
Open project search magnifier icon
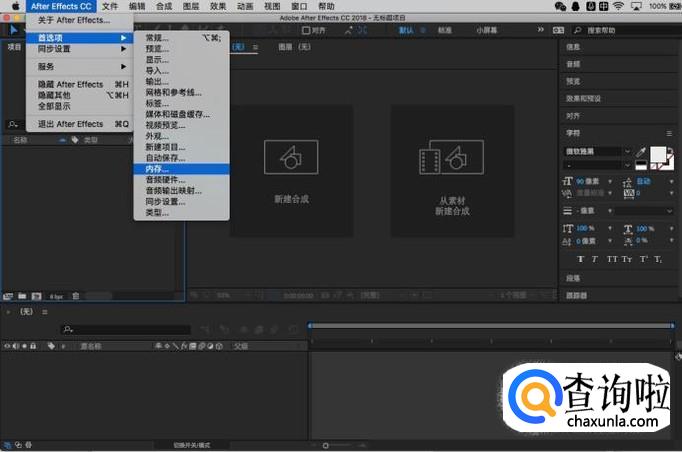13,124
